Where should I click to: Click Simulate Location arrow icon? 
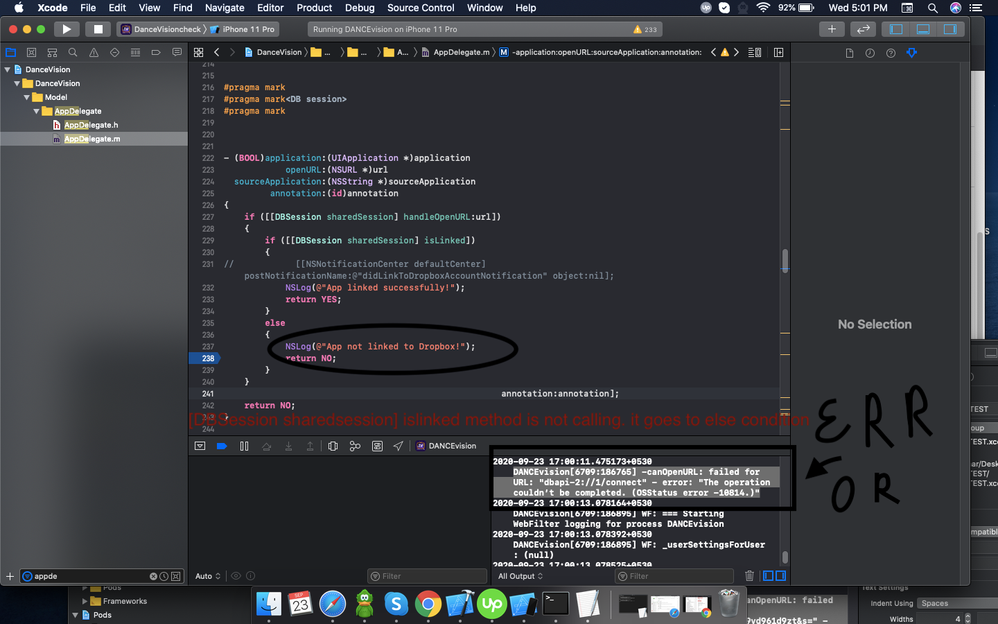tap(398, 446)
